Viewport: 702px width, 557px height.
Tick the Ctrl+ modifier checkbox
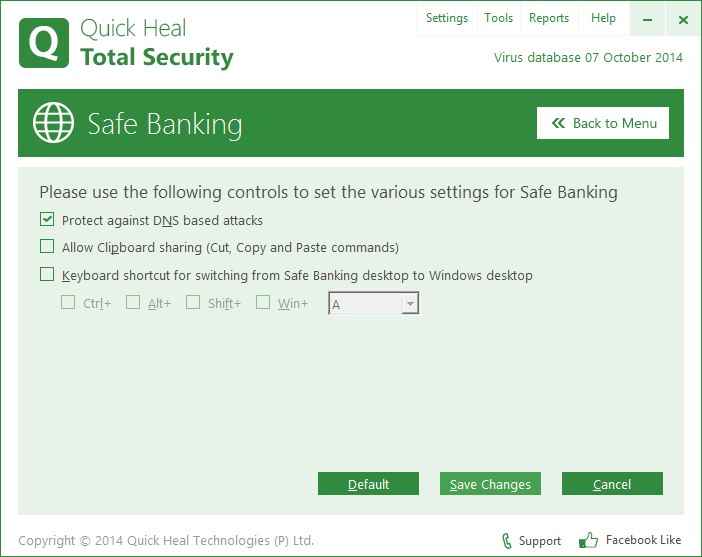[68, 302]
